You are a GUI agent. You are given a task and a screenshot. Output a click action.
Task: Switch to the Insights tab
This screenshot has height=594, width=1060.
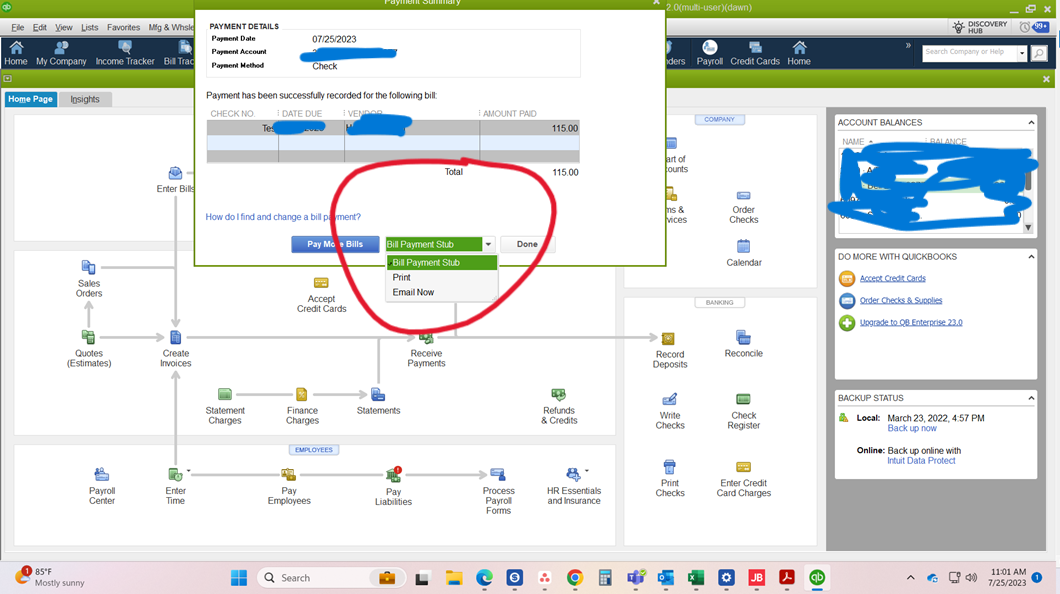(85, 99)
